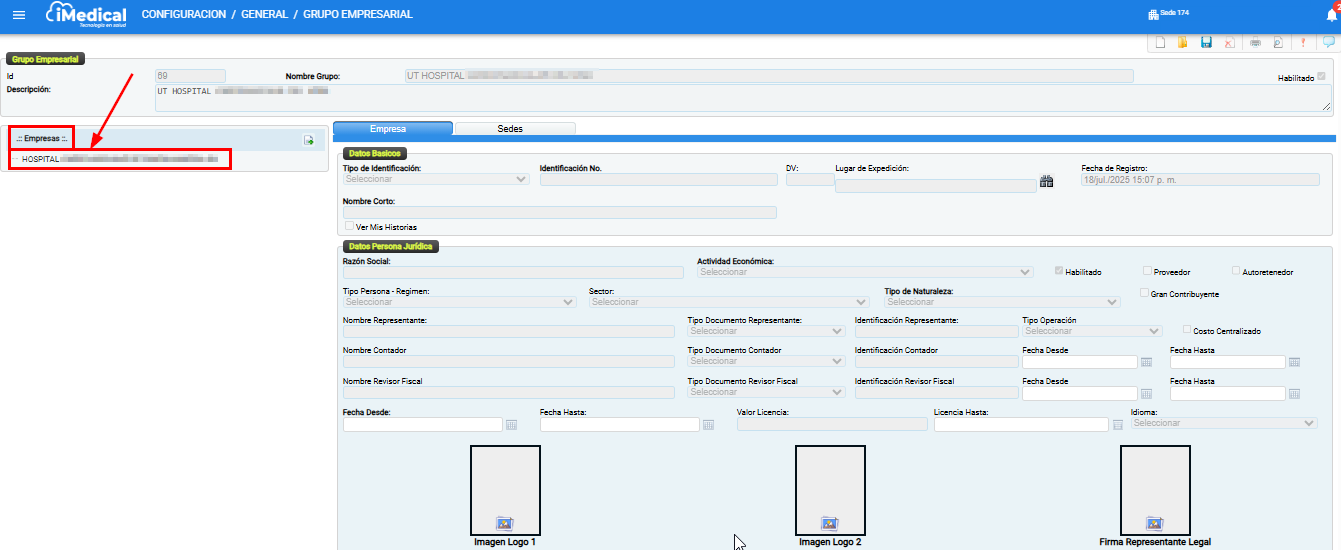1341x550 pixels.
Task: Click the printer toolbar icon
Action: [x=1254, y=42]
